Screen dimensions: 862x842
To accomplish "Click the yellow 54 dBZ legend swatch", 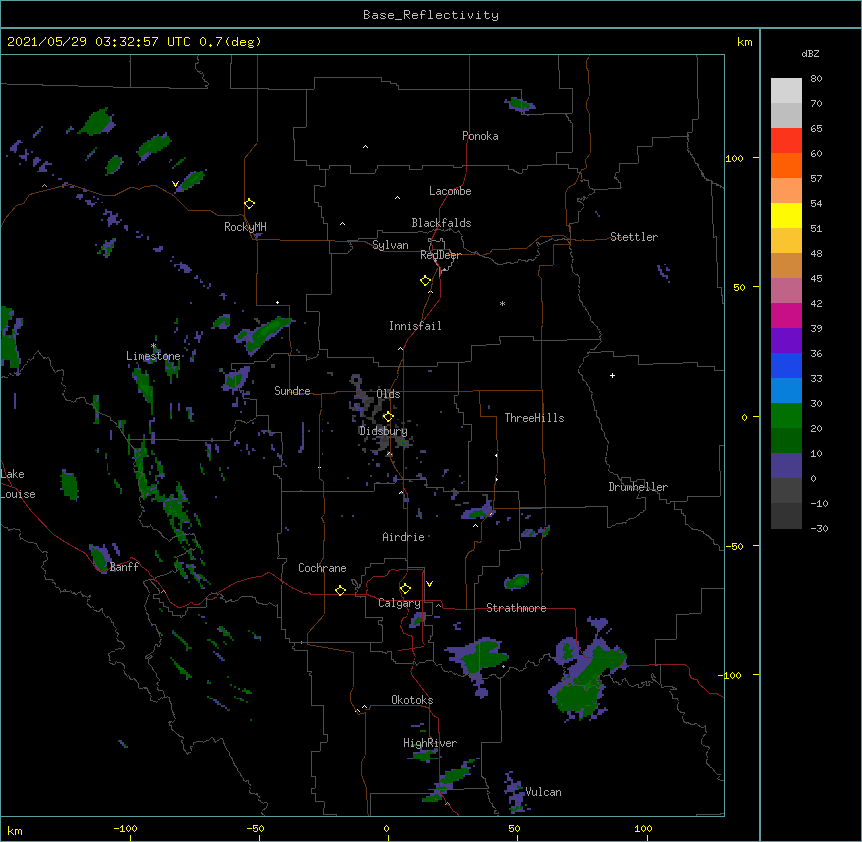I will click(x=786, y=215).
